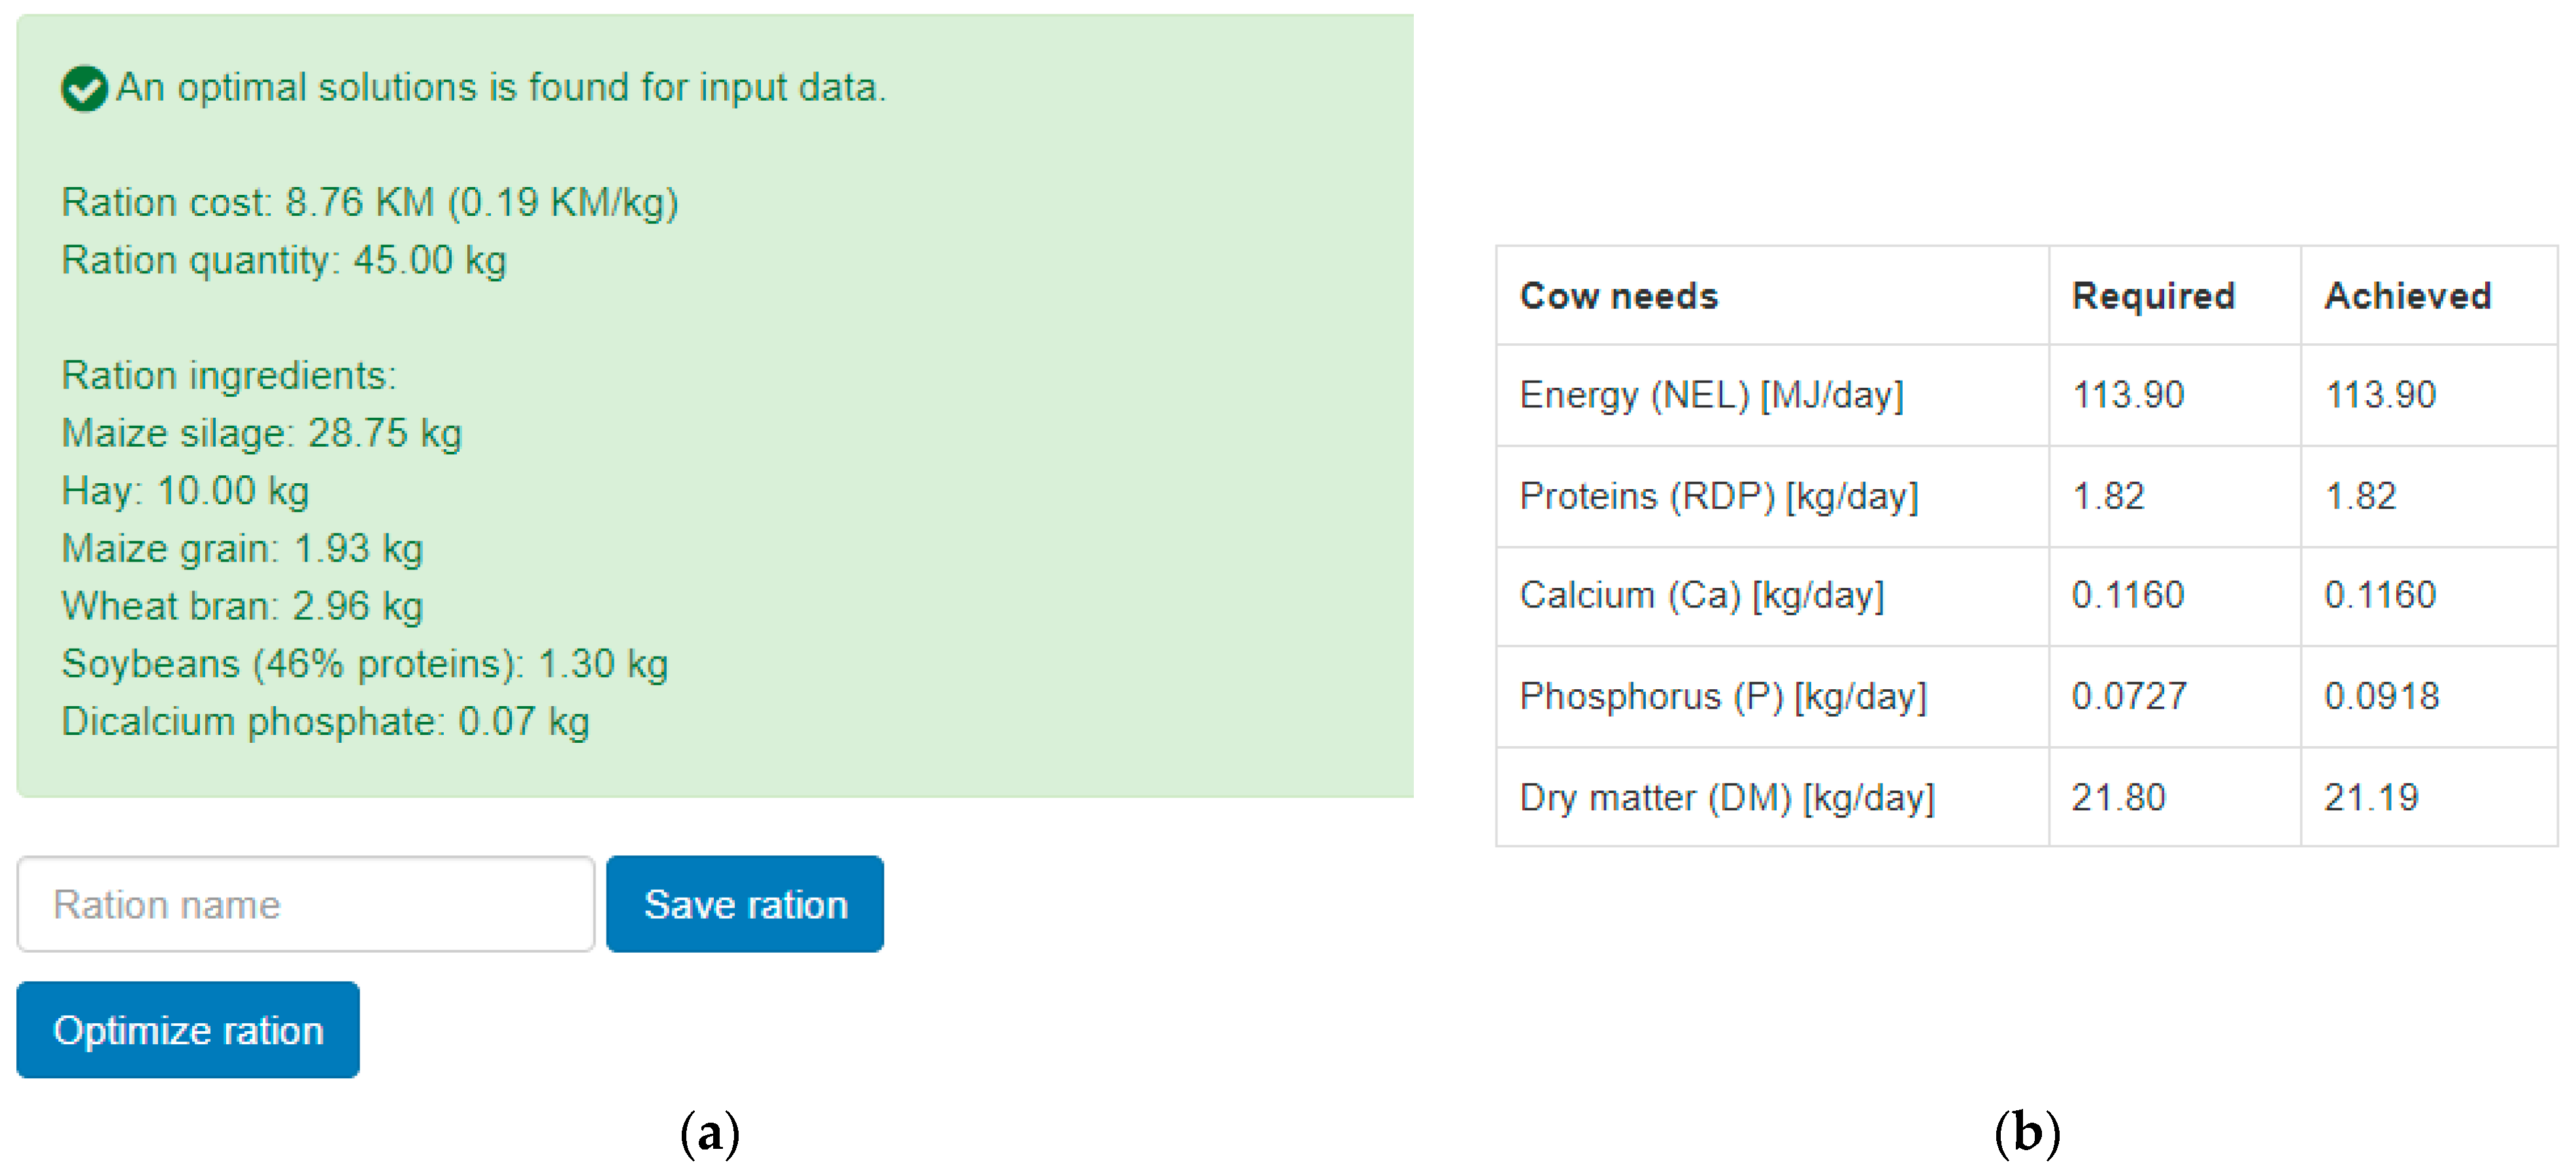2576x1175 pixels.
Task: Click the Cow needs column header
Action: click(x=1618, y=296)
